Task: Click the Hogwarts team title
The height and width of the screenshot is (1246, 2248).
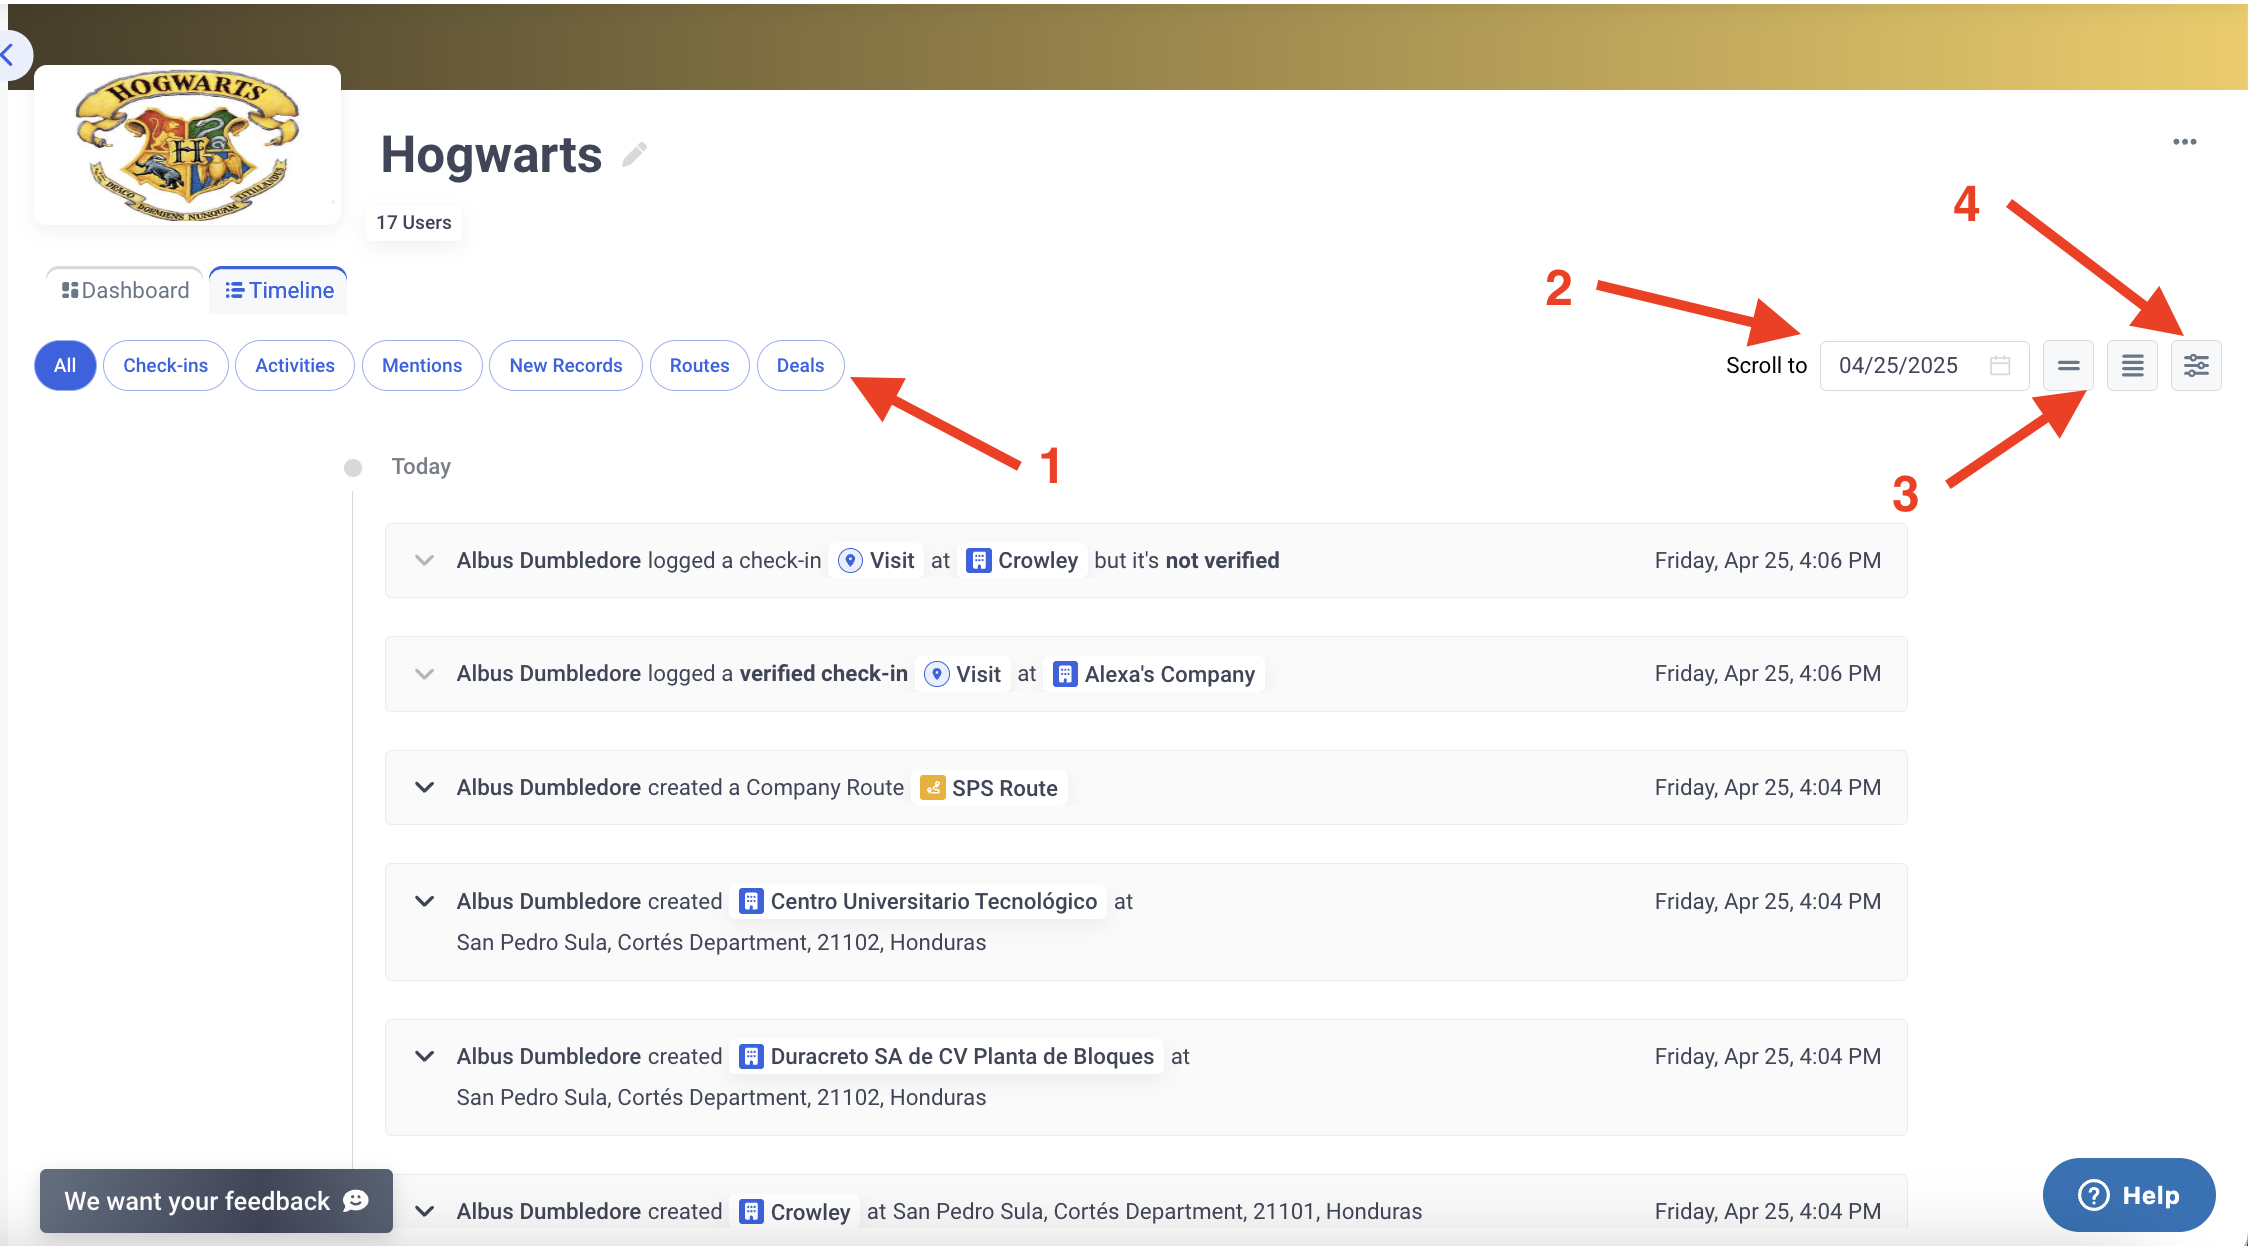Action: coord(491,155)
